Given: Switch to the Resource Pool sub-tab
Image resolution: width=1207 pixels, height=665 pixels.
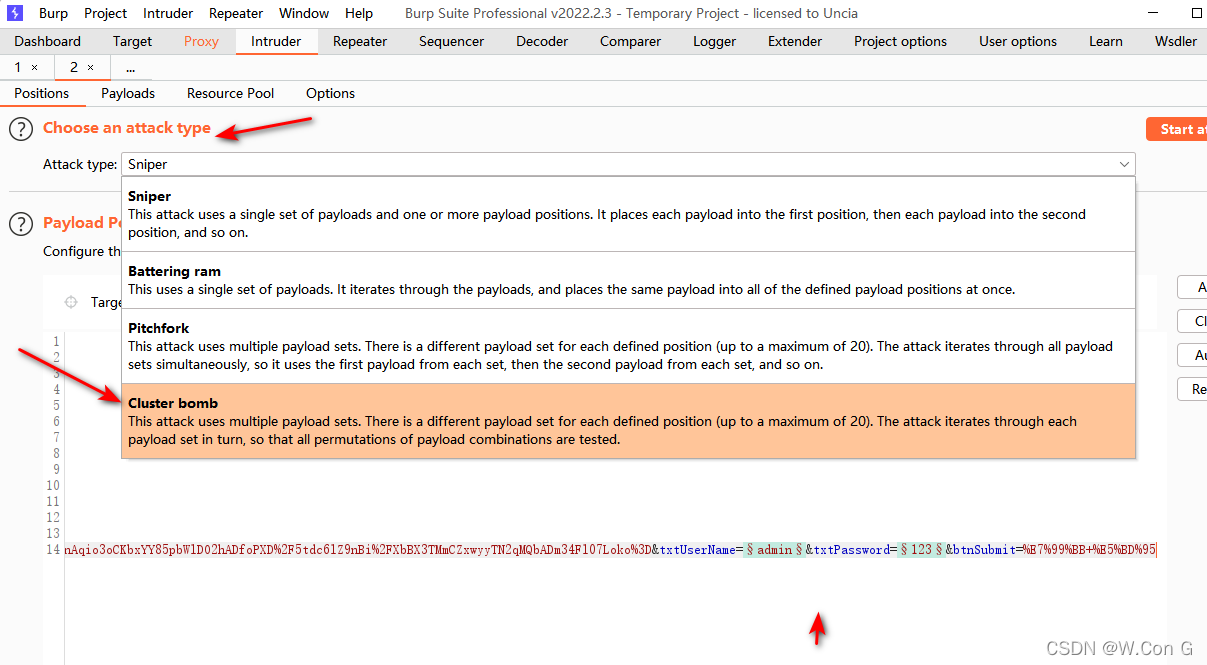Looking at the screenshot, I should pyautogui.click(x=230, y=93).
